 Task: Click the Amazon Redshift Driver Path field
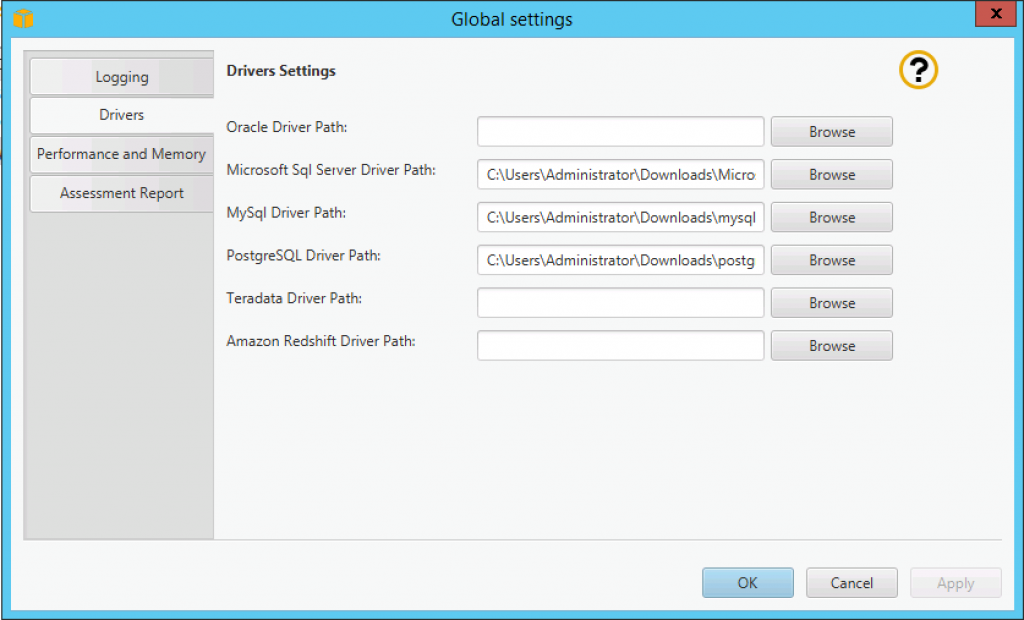(620, 345)
